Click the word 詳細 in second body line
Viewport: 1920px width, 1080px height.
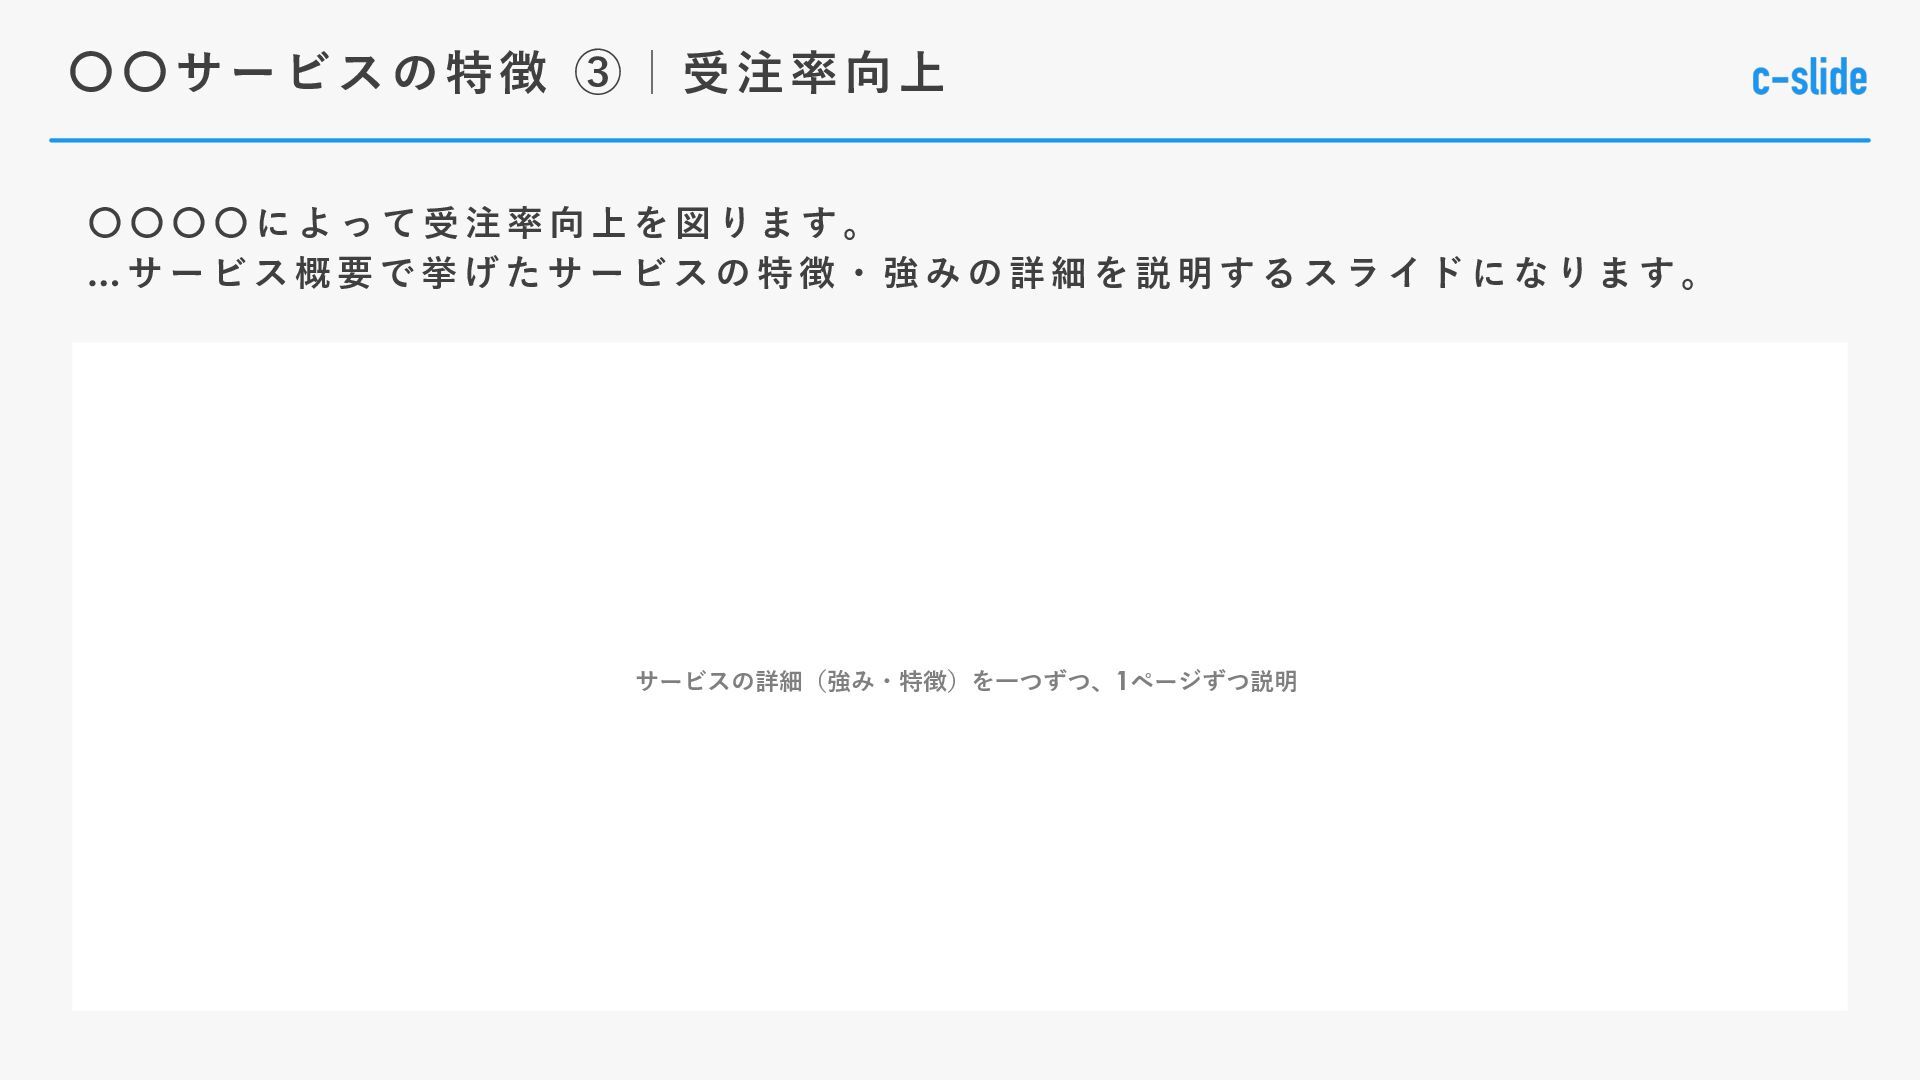point(1049,273)
